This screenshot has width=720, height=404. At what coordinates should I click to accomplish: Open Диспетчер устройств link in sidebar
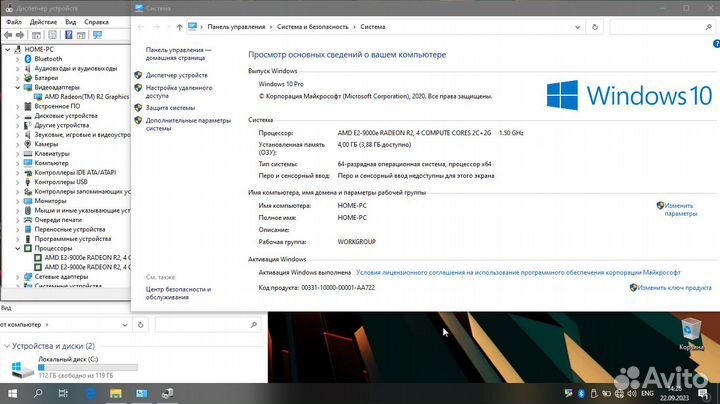coord(176,75)
